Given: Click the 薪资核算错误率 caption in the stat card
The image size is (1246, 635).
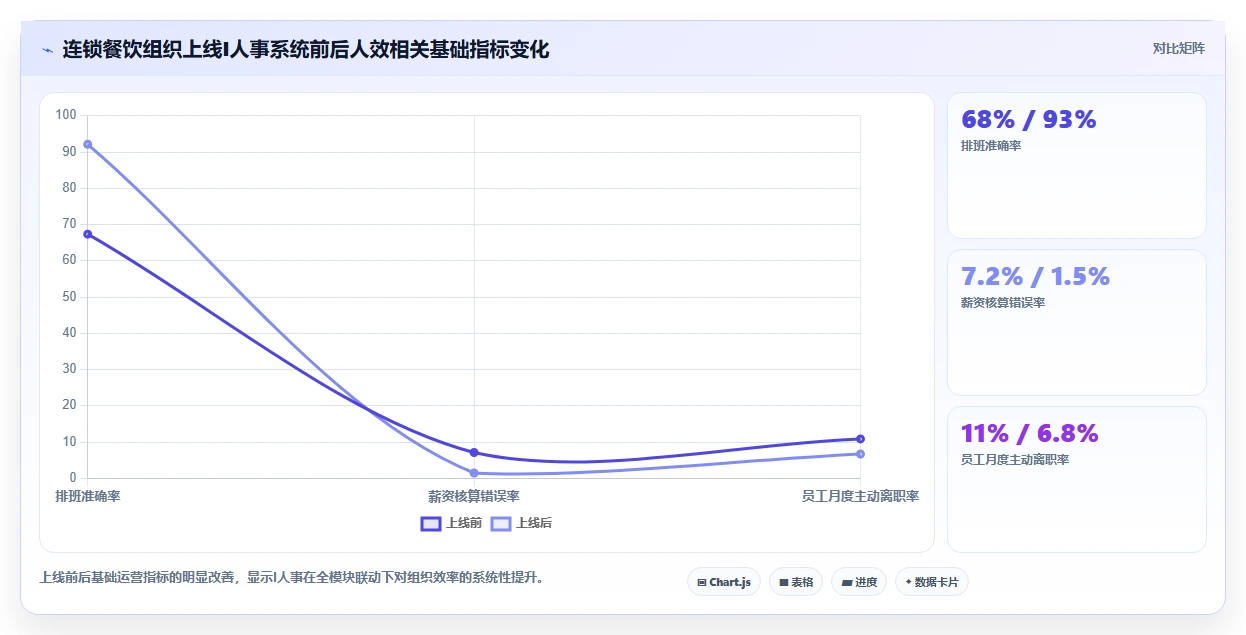Looking at the screenshot, I should click(1003, 303).
